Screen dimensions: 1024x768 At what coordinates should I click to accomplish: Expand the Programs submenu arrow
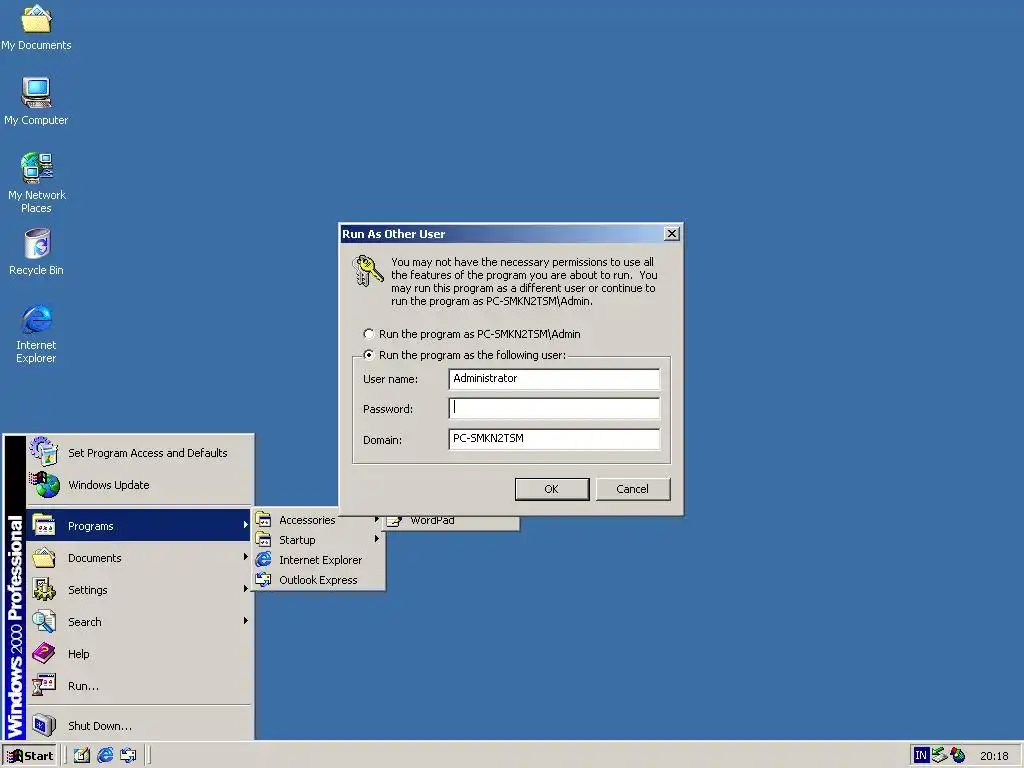[246, 525]
